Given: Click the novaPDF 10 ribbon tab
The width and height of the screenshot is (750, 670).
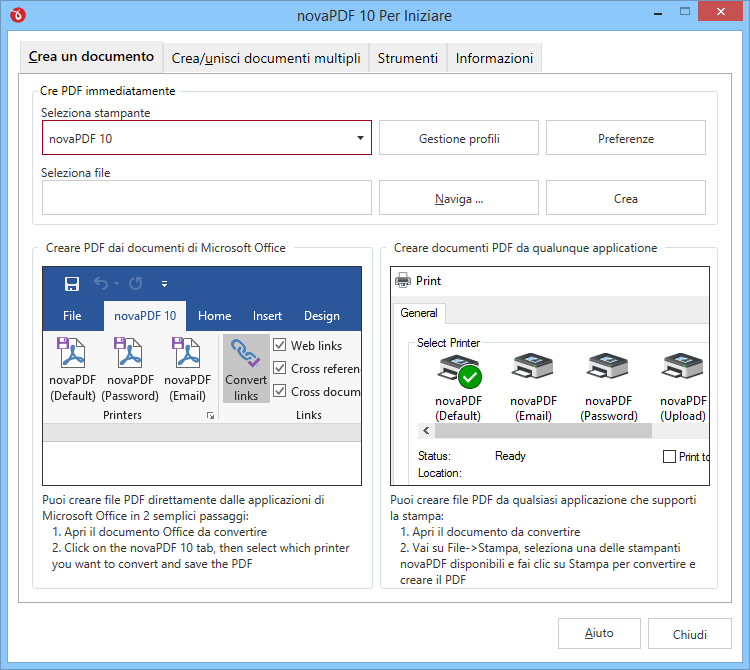Looking at the screenshot, I should pos(145,316).
